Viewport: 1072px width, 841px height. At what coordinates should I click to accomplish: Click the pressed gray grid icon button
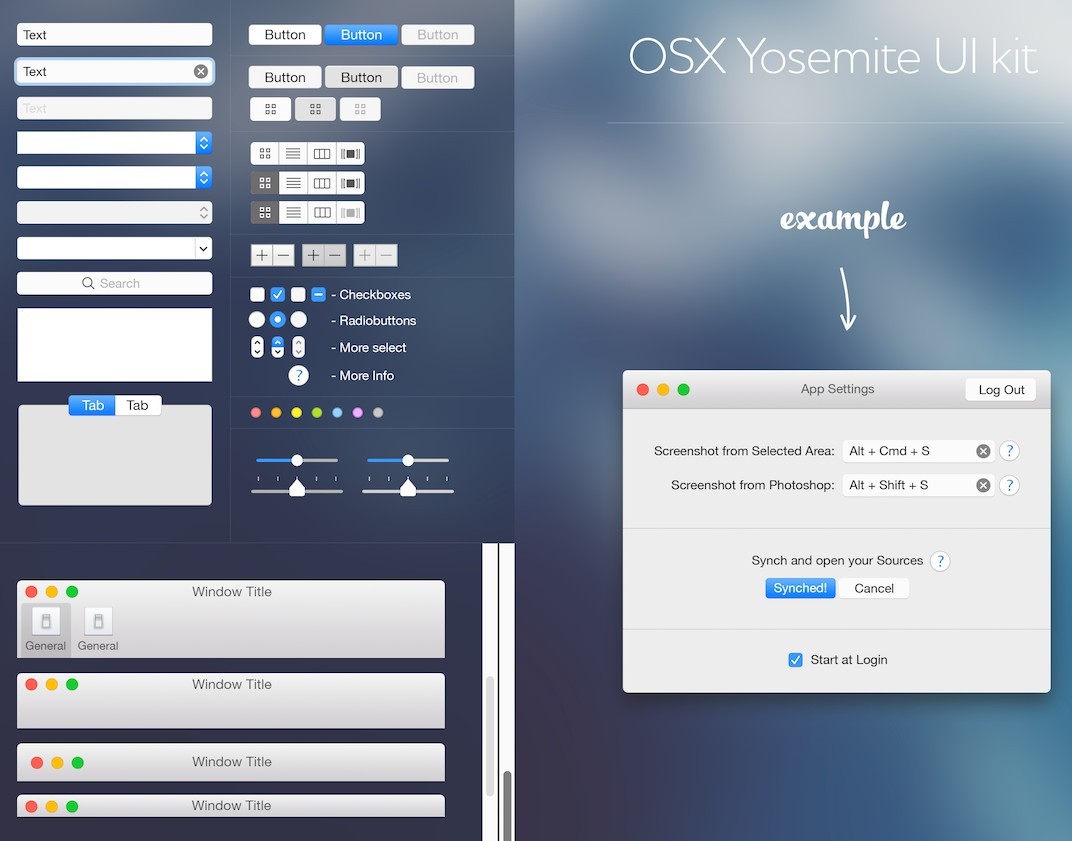[315, 109]
